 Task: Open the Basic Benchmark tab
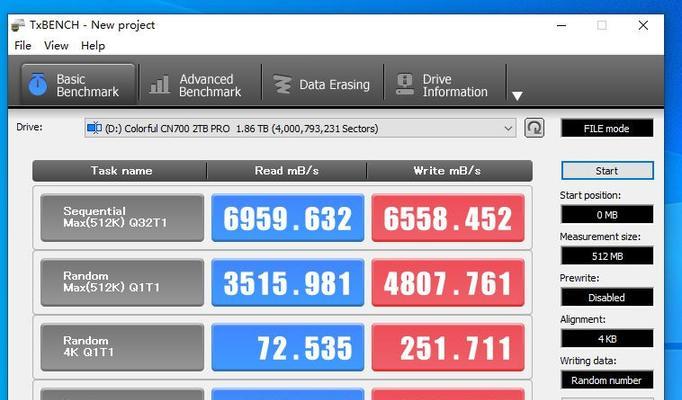[x=78, y=85]
